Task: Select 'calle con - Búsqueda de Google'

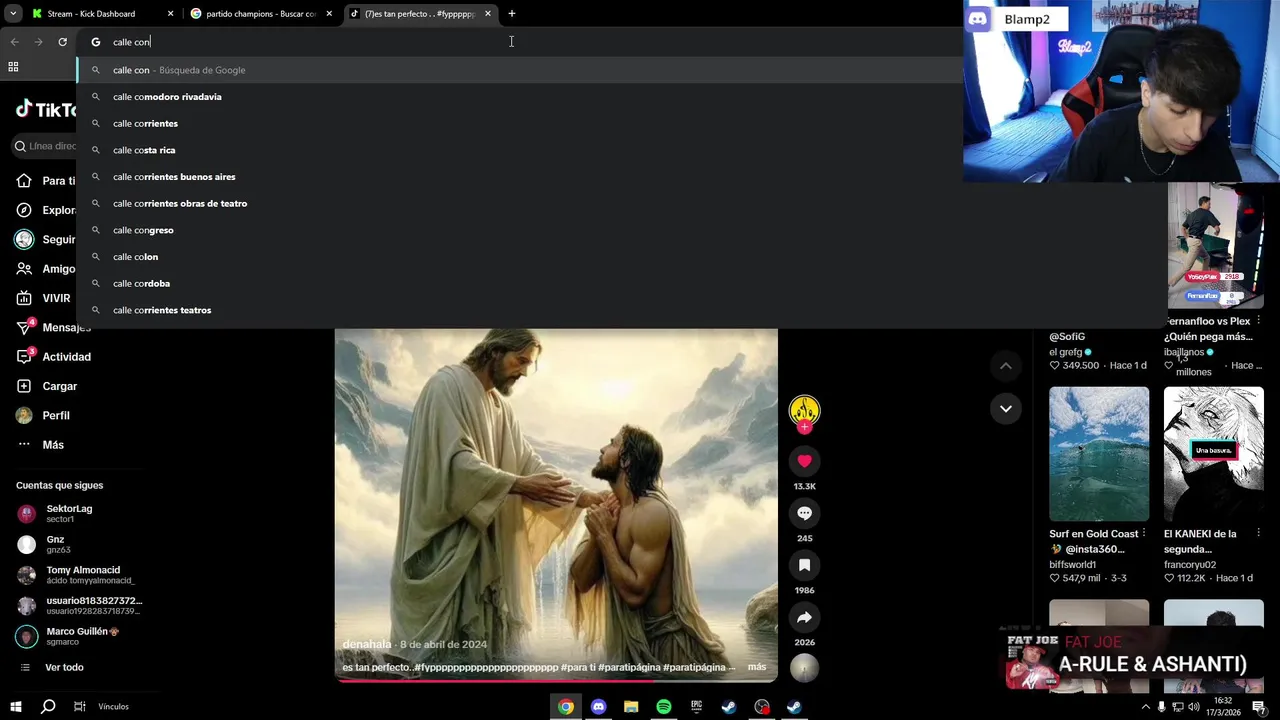Action: click(520, 70)
